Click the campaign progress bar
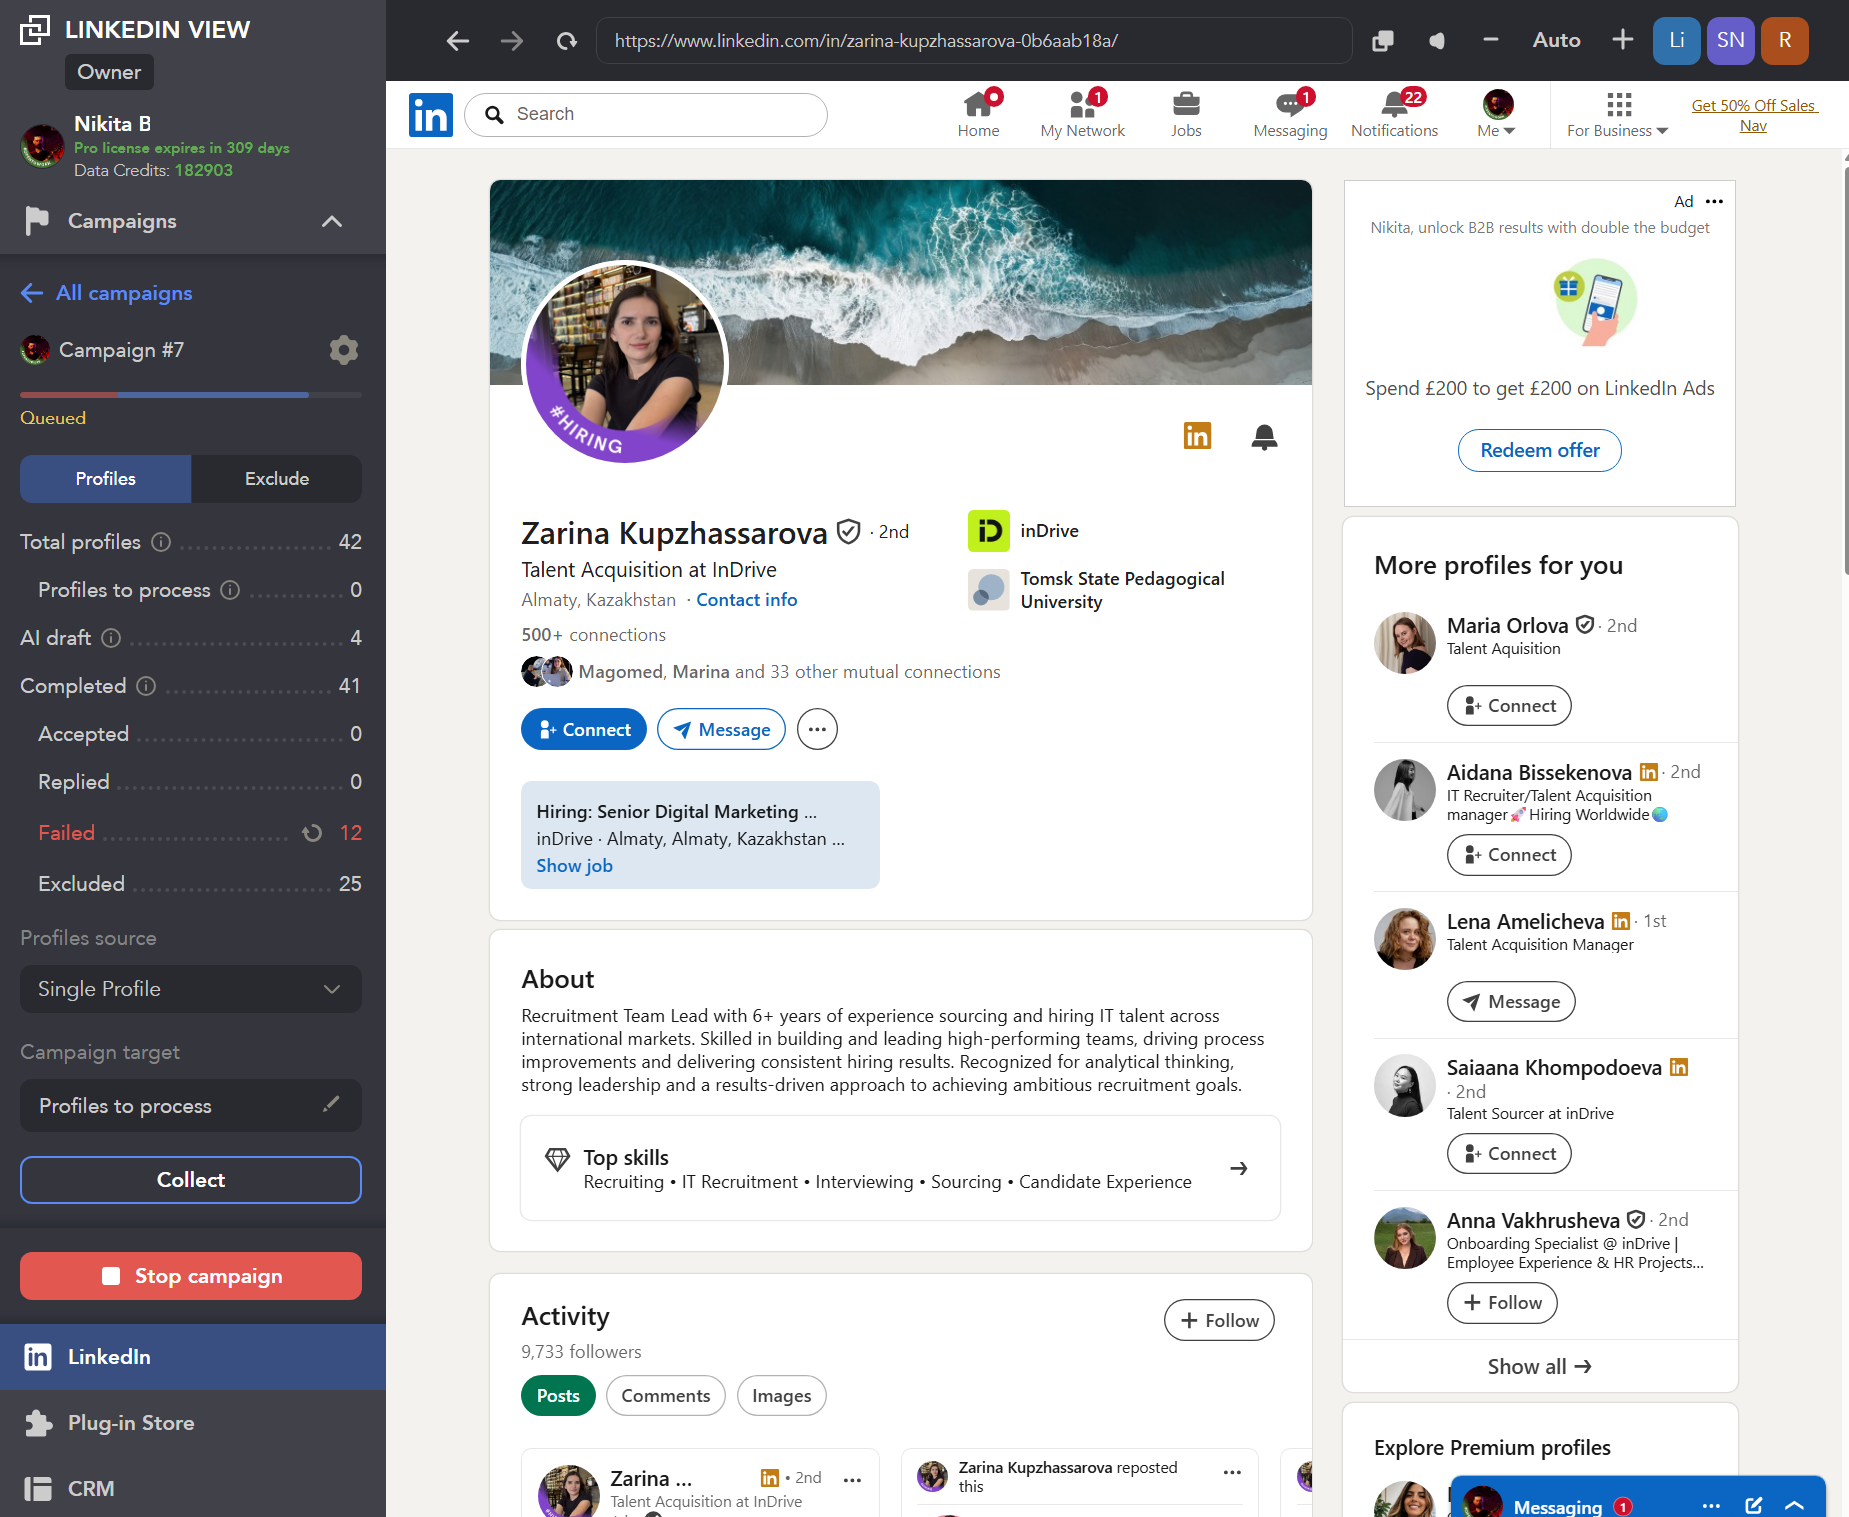Image resolution: width=1849 pixels, height=1517 pixels. 191,395
